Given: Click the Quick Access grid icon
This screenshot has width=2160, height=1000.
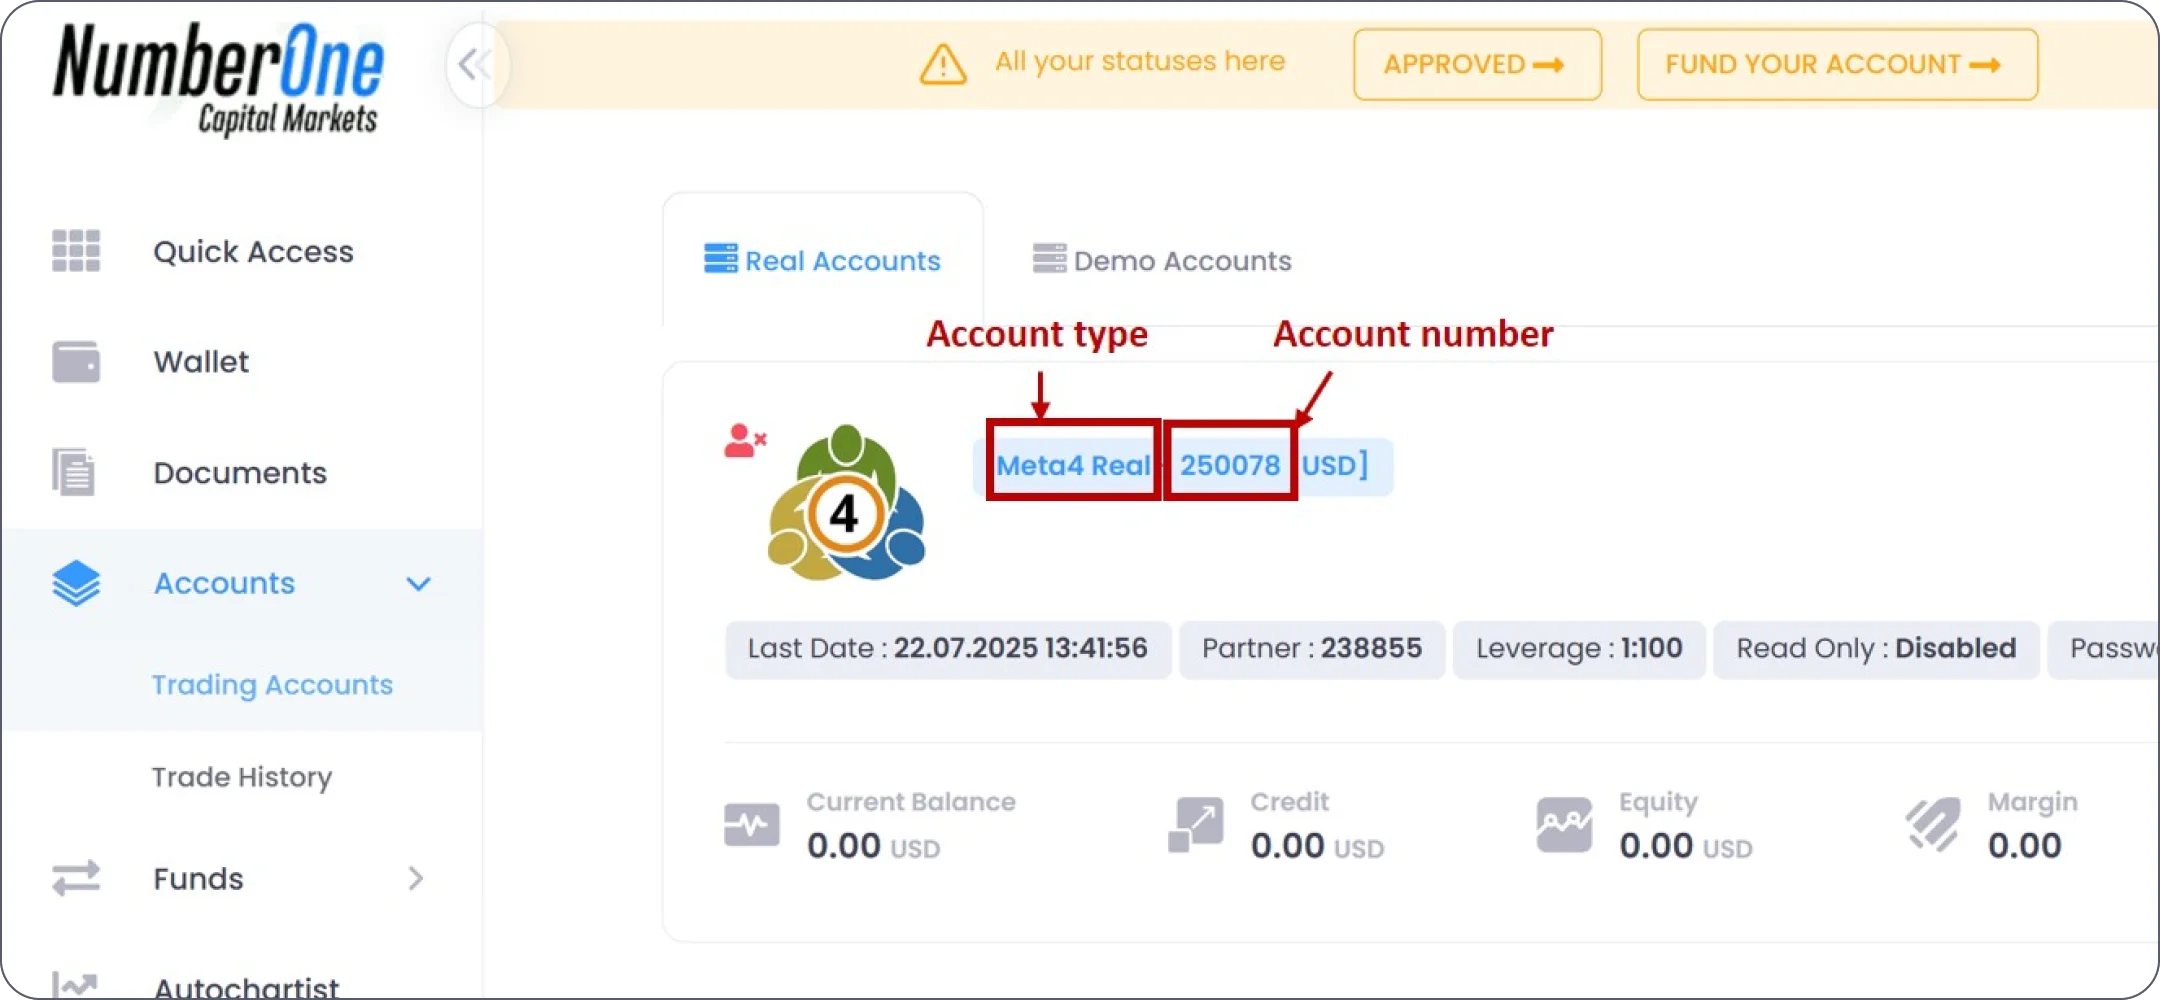Looking at the screenshot, I should pos(76,251).
